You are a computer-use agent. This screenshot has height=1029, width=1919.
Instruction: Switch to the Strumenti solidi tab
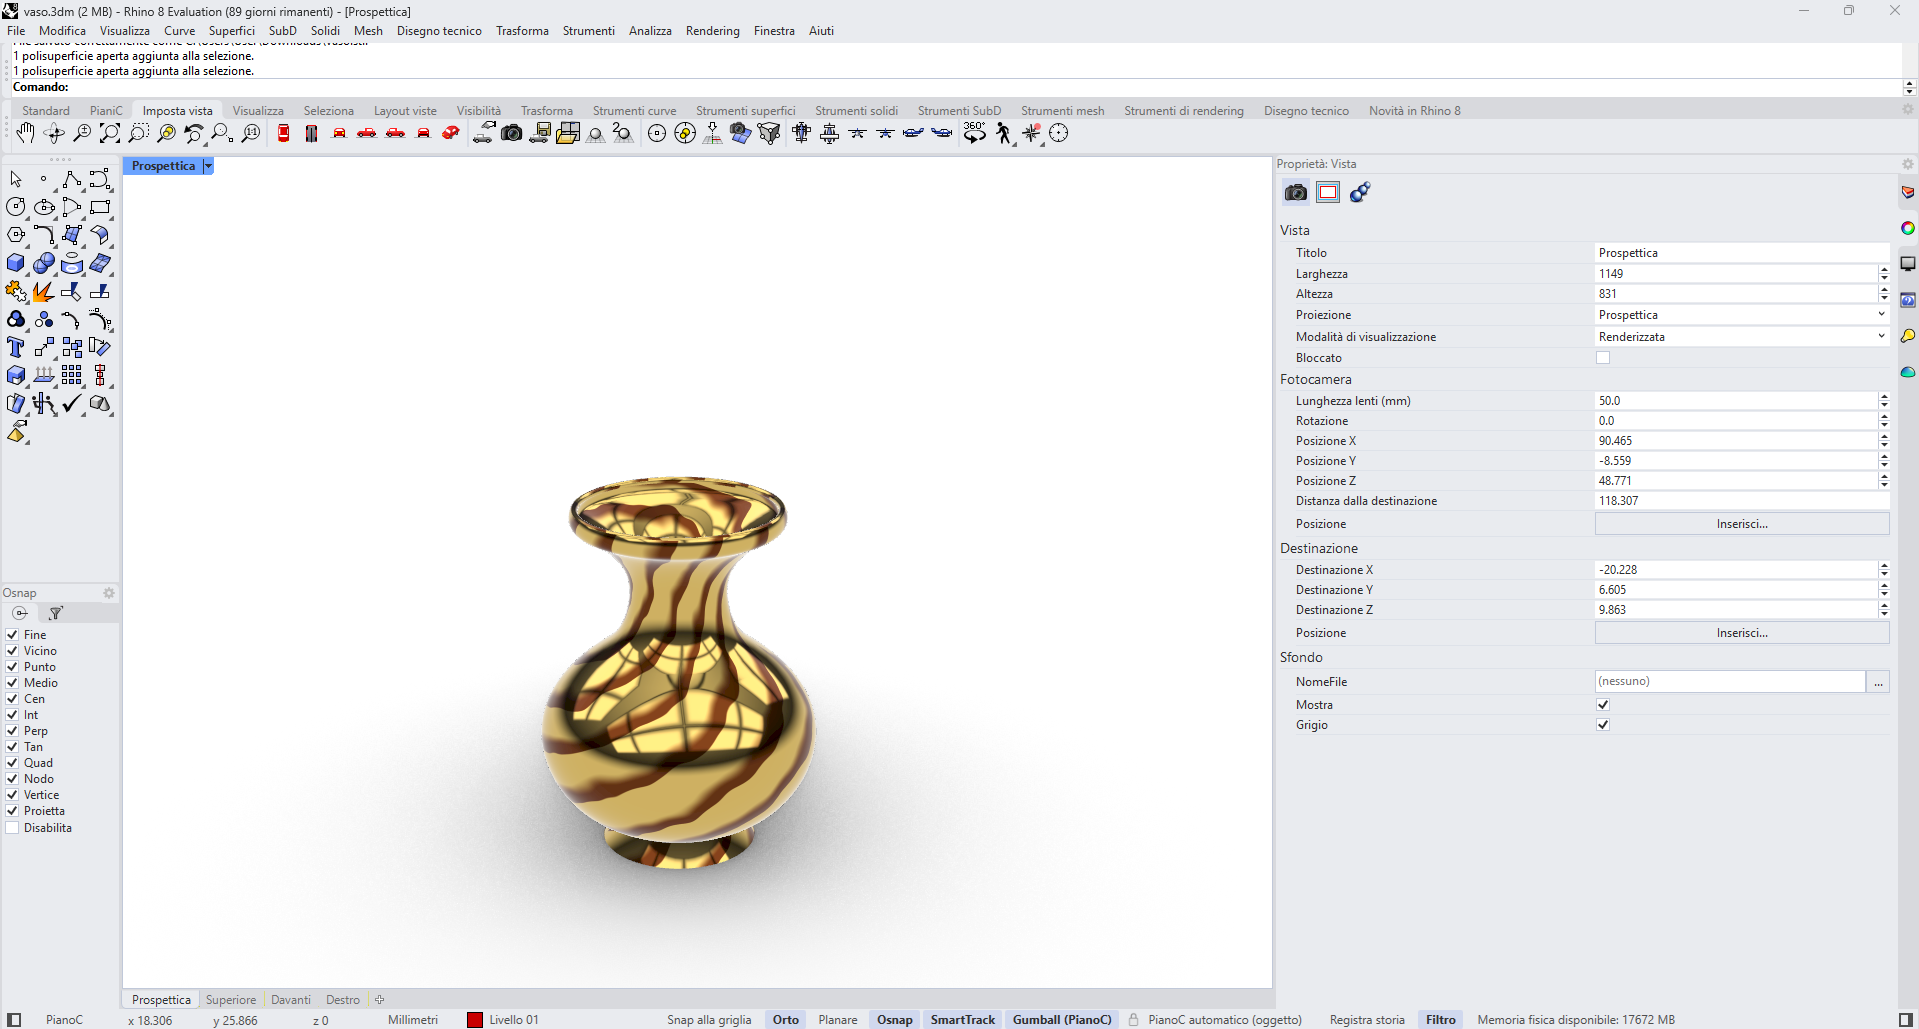857,110
